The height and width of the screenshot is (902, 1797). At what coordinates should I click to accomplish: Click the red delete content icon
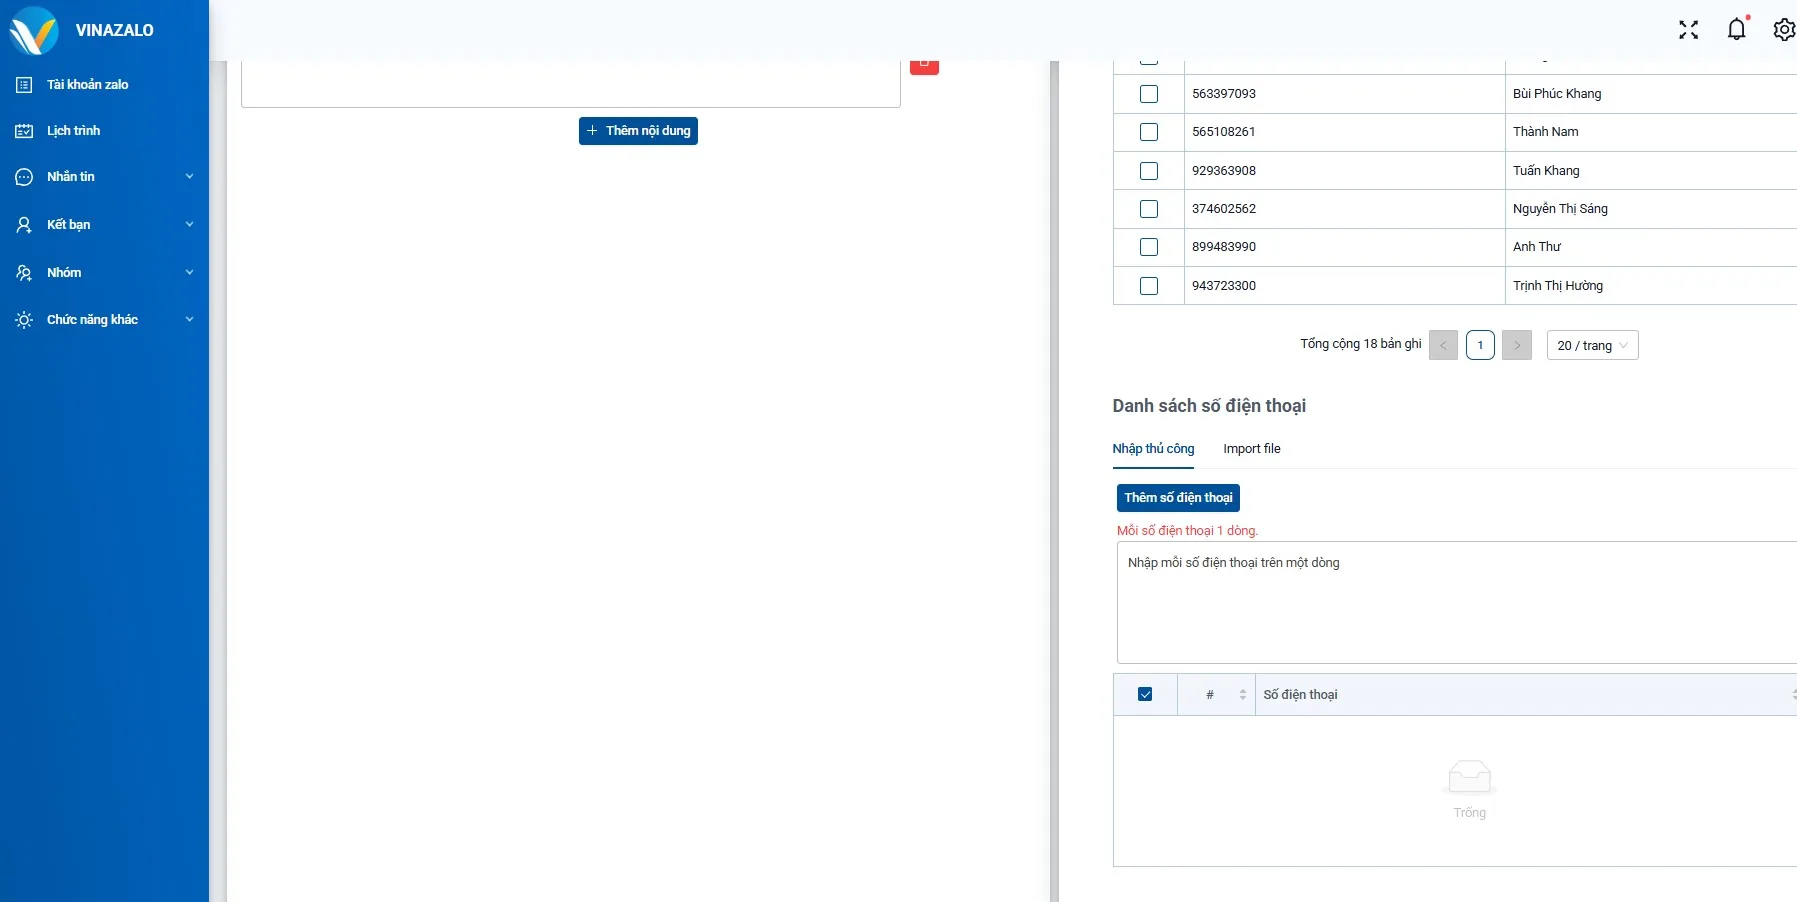[x=924, y=66]
